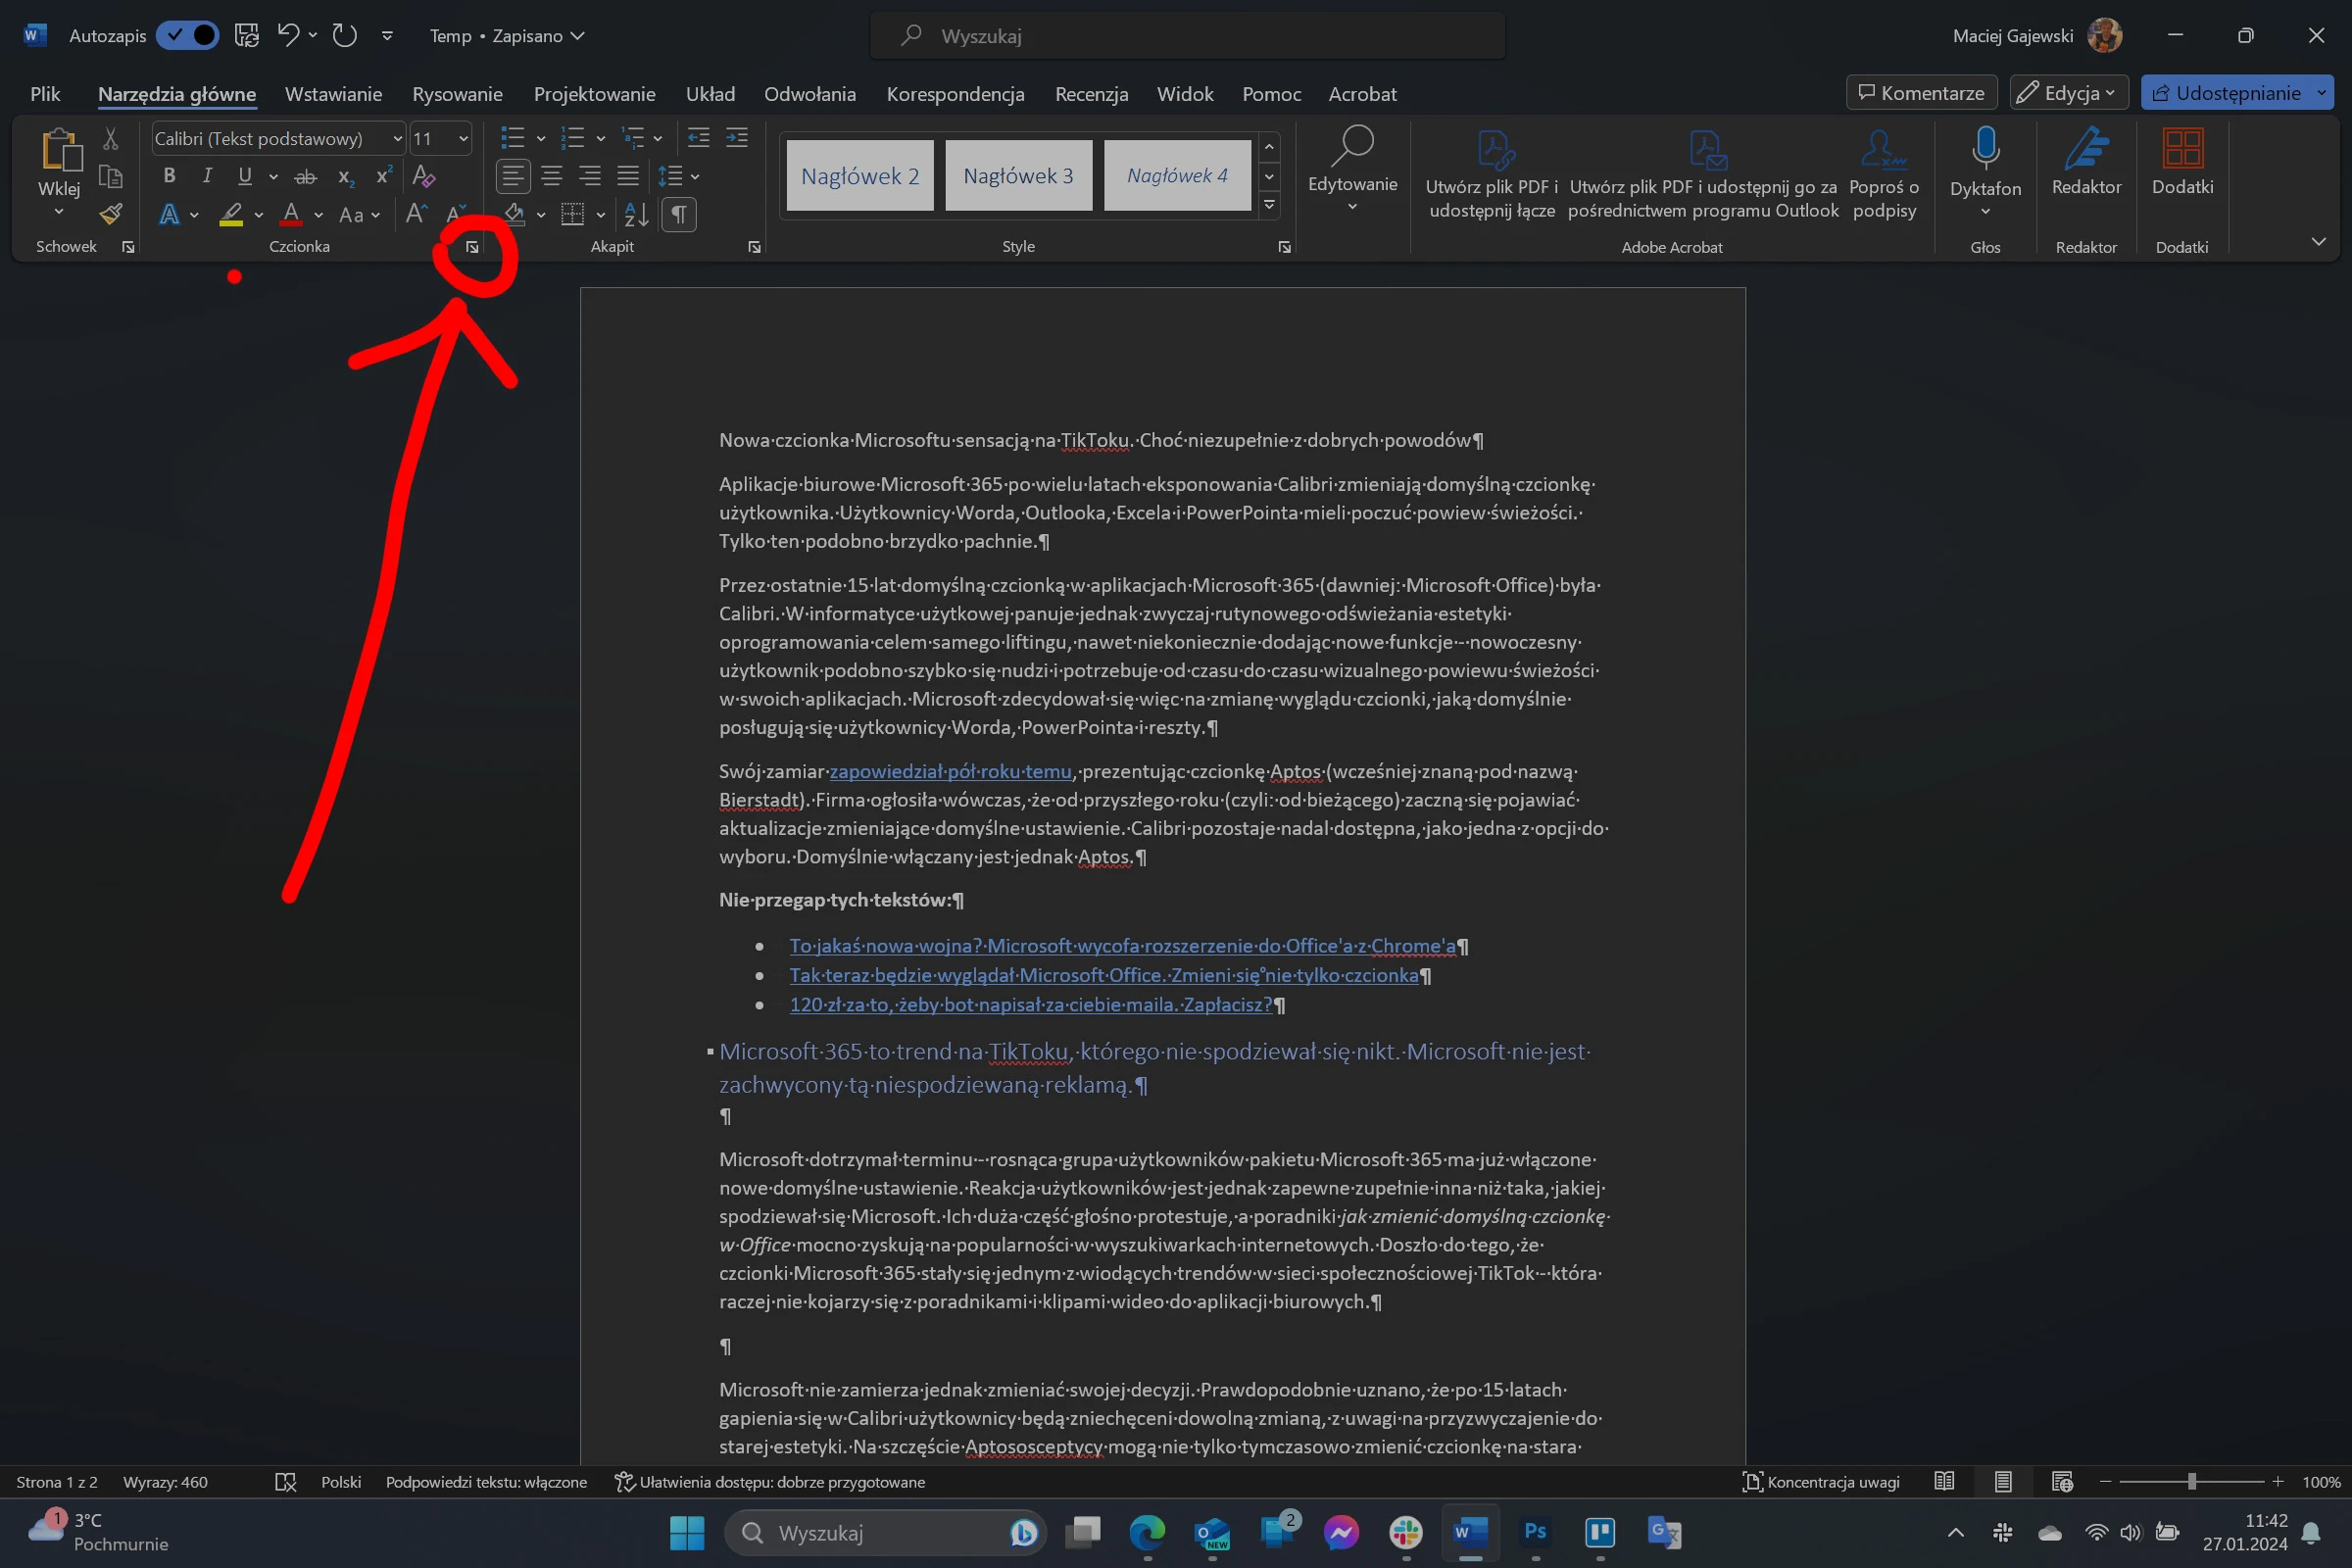Apply subscript formatting
Image resolution: width=2352 pixels, height=1568 pixels.
(346, 177)
